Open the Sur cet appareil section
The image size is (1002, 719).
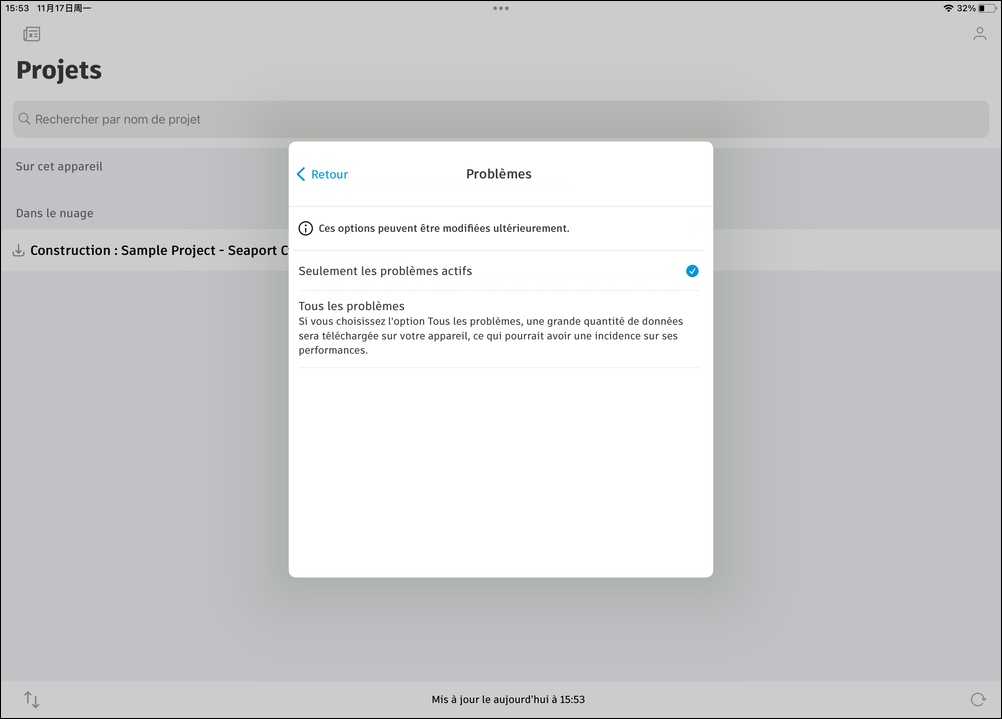59,166
